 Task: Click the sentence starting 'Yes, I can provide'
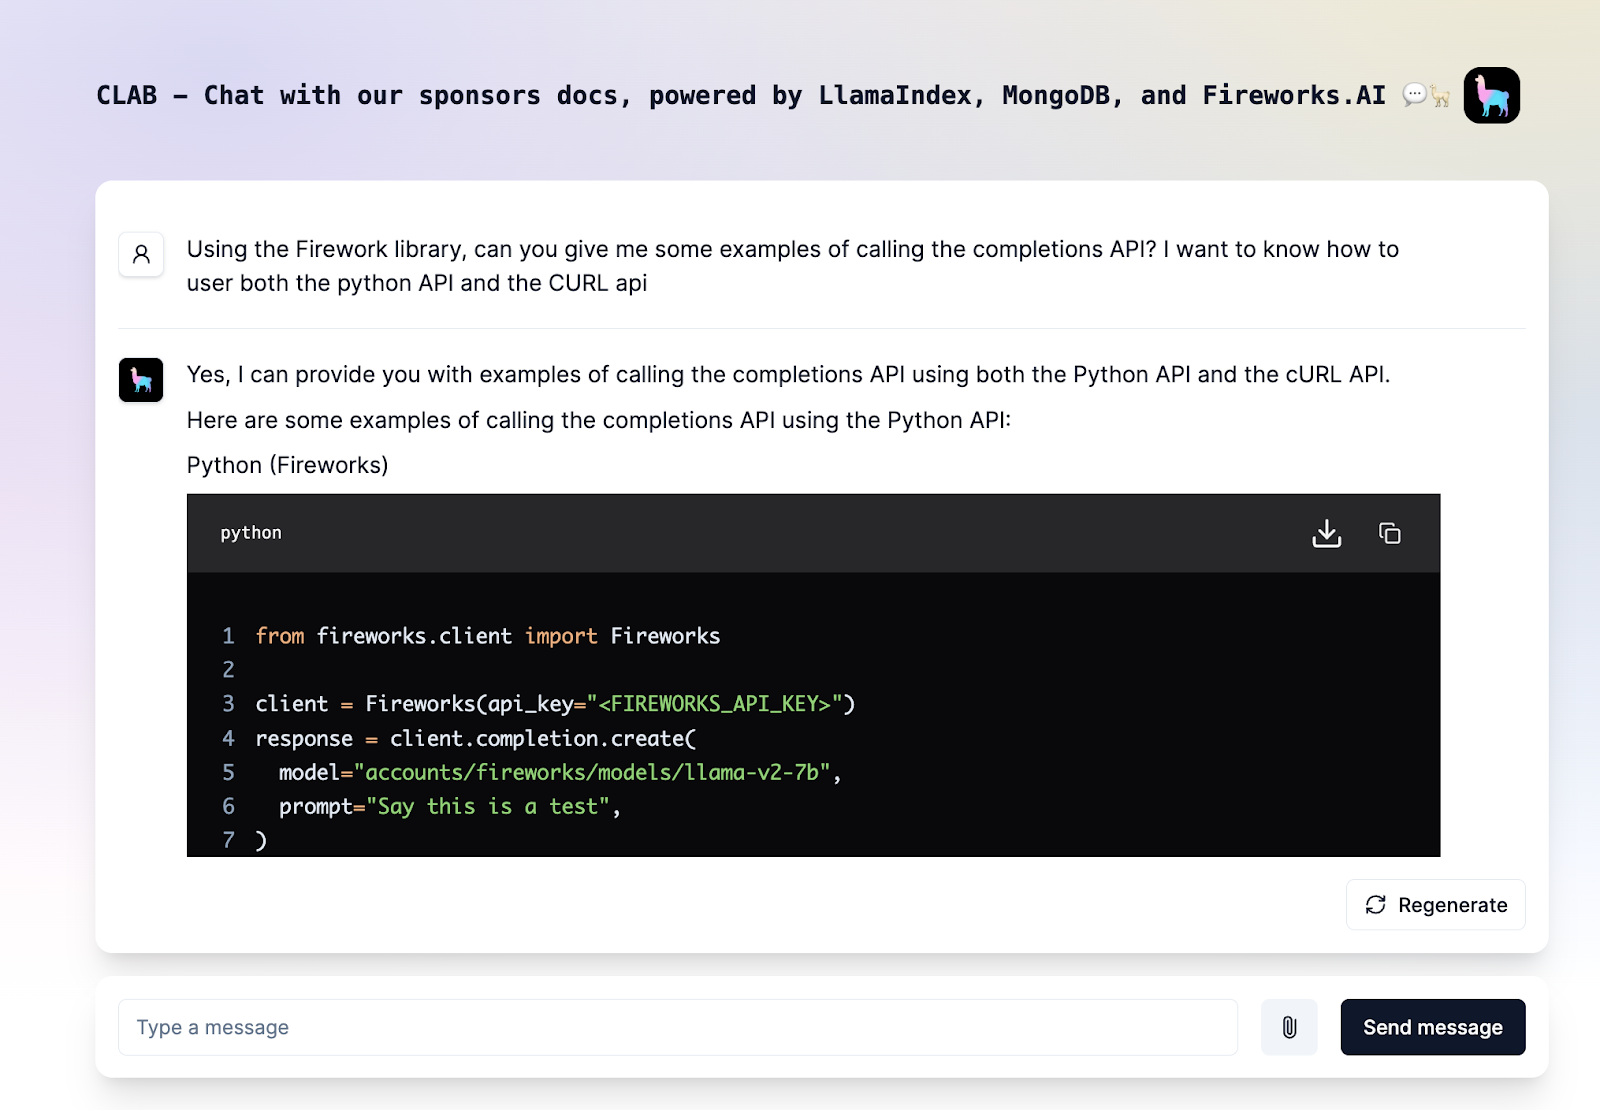[x=789, y=374]
